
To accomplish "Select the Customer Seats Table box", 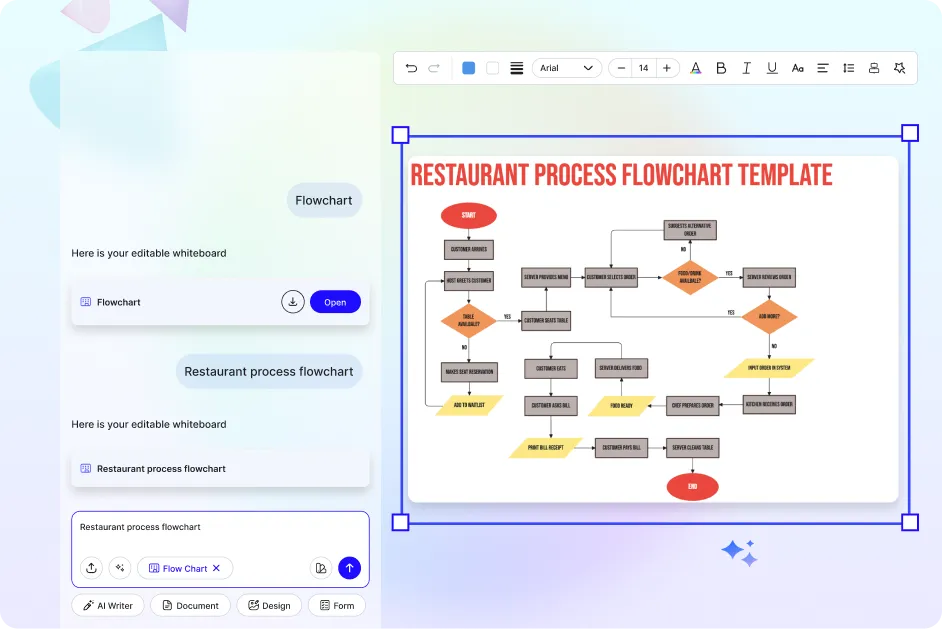I will pyautogui.click(x=546, y=320).
